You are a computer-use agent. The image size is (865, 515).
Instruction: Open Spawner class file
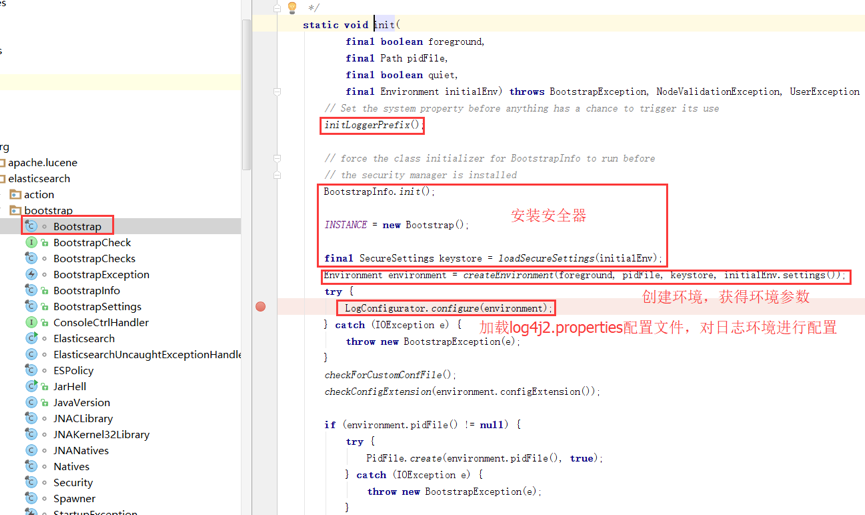(74, 498)
